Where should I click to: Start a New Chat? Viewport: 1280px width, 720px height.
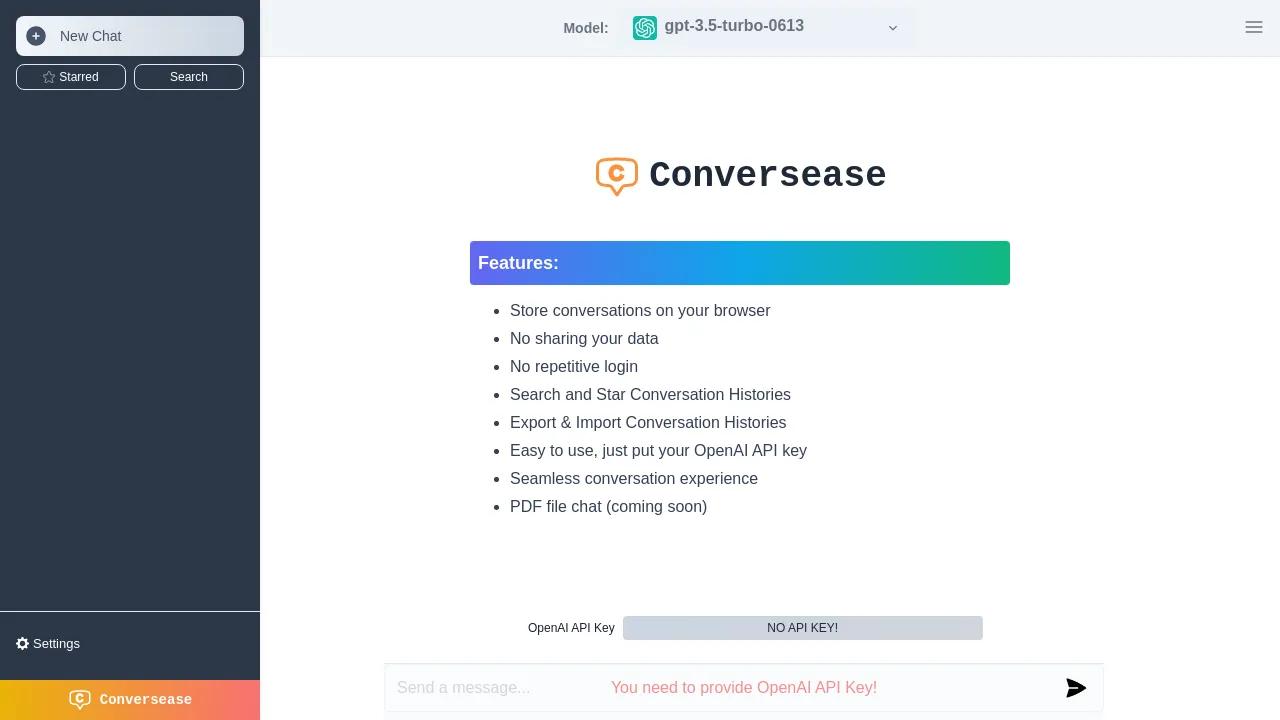pos(130,36)
